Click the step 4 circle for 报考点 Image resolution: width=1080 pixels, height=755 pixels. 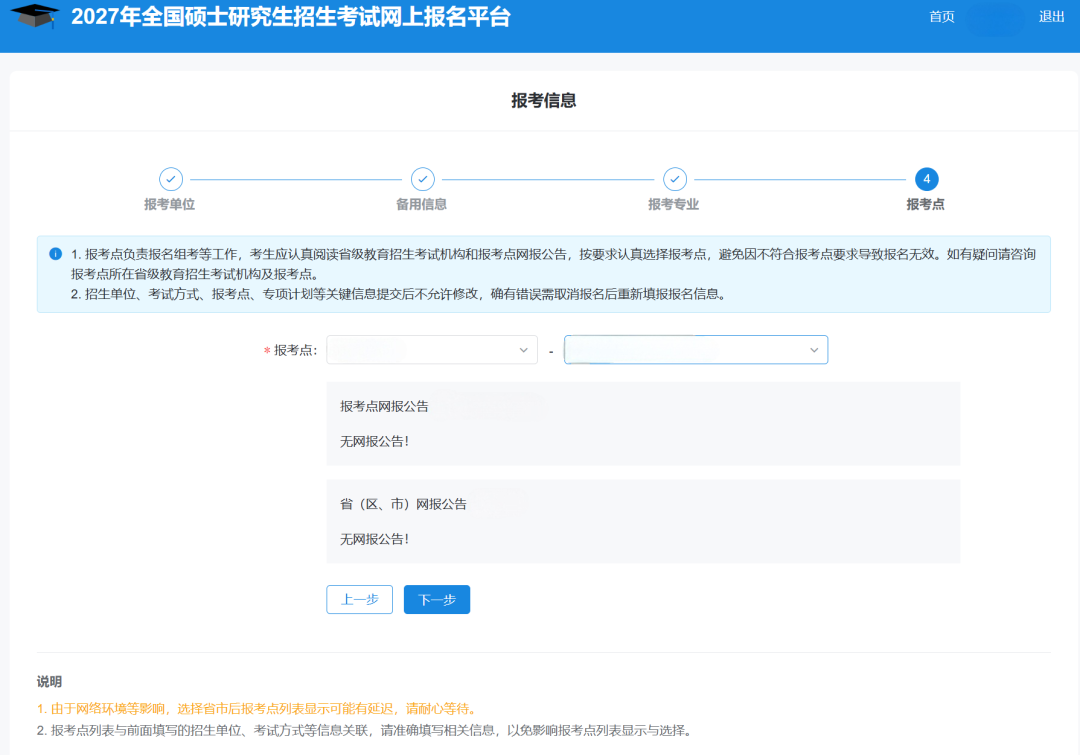pyautogui.click(x=926, y=179)
